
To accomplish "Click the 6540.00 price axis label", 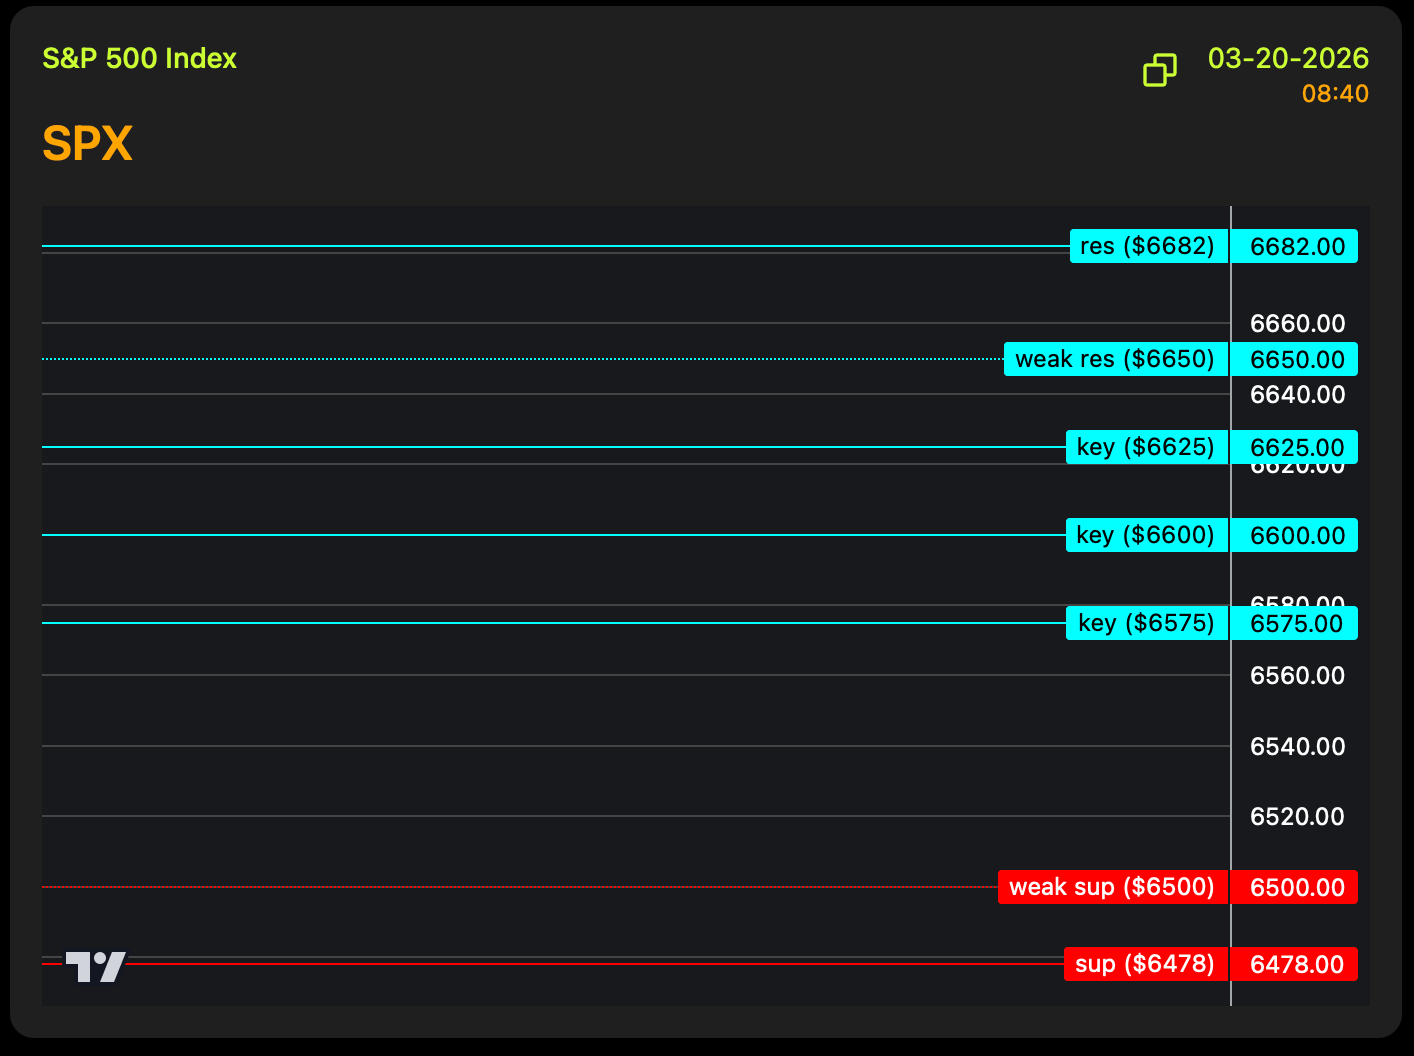I will (x=1297, y=747).
